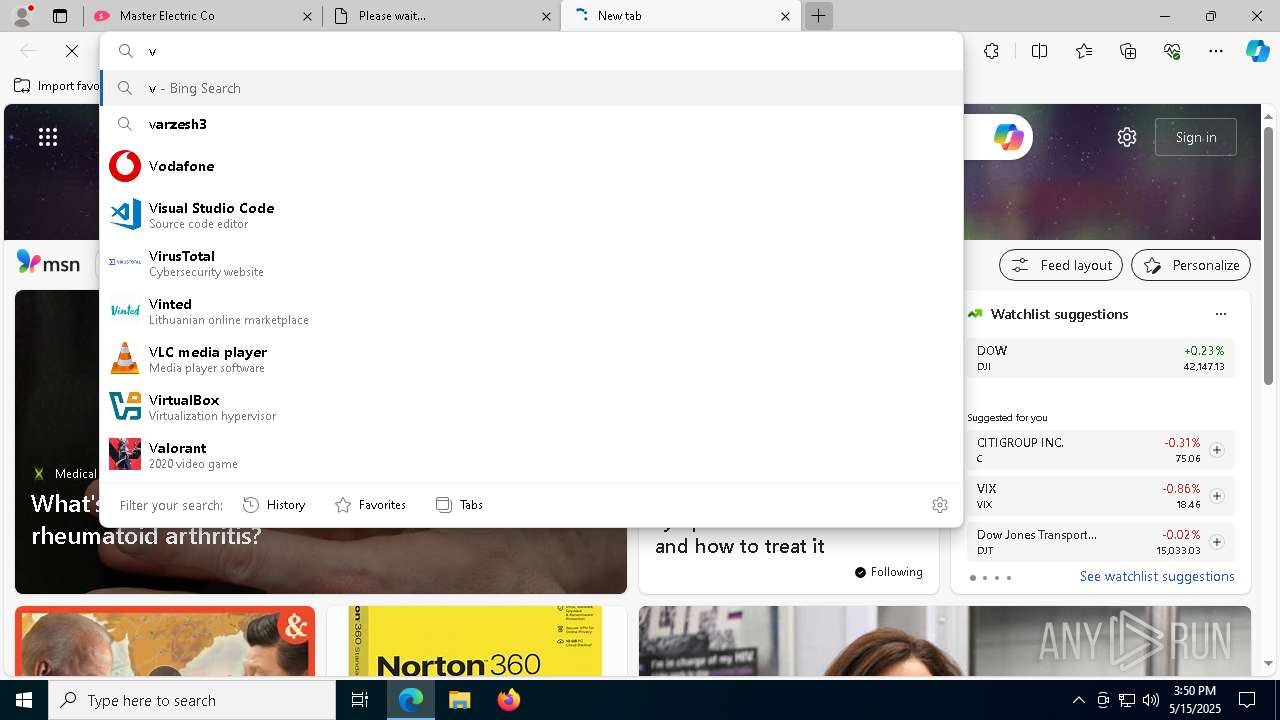1280x720 pixels.
Task: Select Vinted suggestion
Action: click(x=531, y=310)
